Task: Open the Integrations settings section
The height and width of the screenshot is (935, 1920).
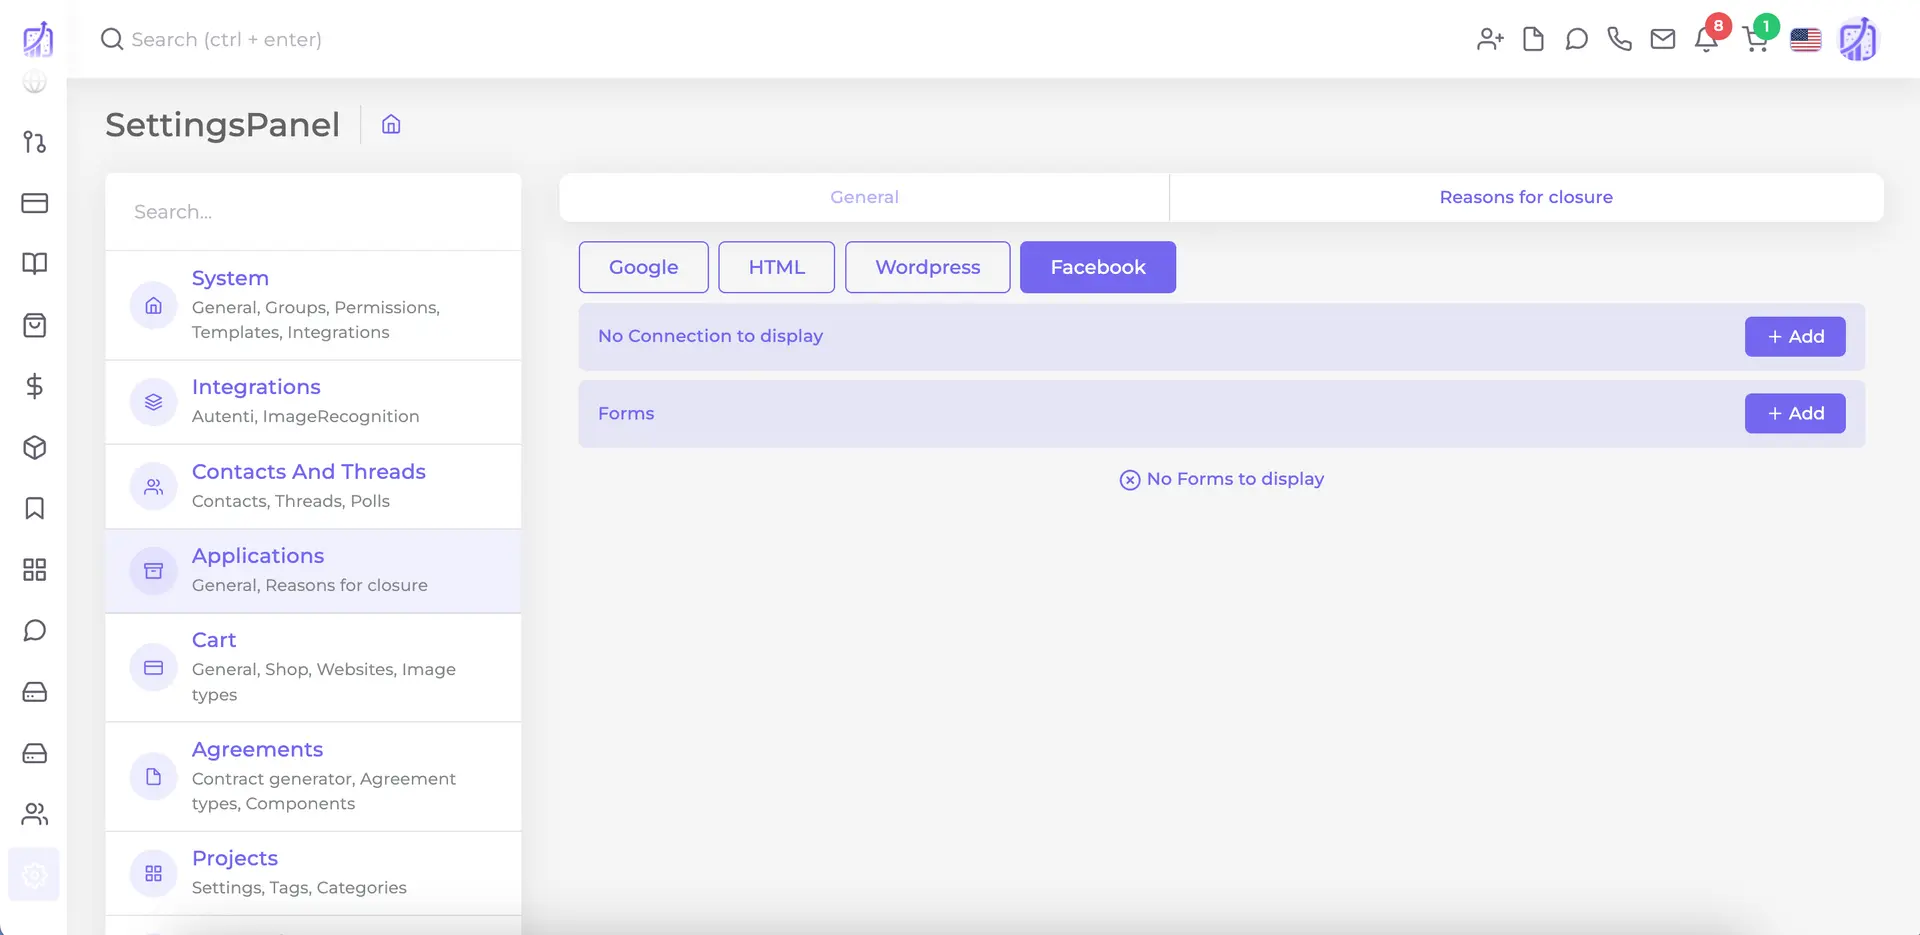Action: pyautogui.click(x=256, y=387)
